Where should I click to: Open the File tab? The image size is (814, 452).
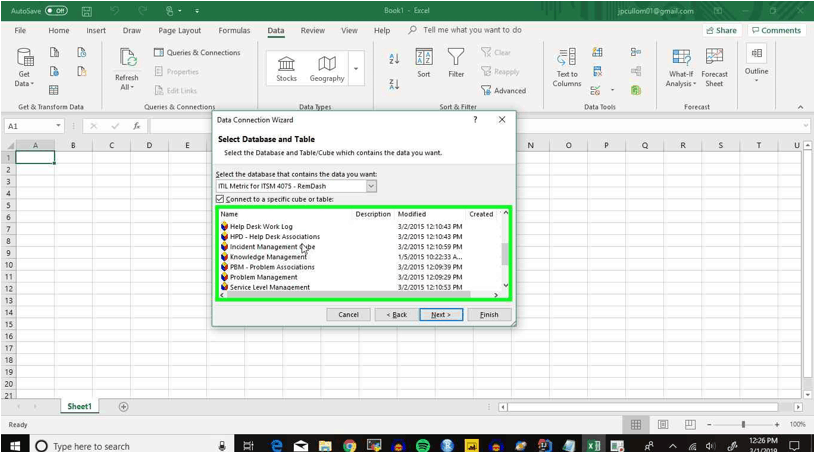pos(20,30)
